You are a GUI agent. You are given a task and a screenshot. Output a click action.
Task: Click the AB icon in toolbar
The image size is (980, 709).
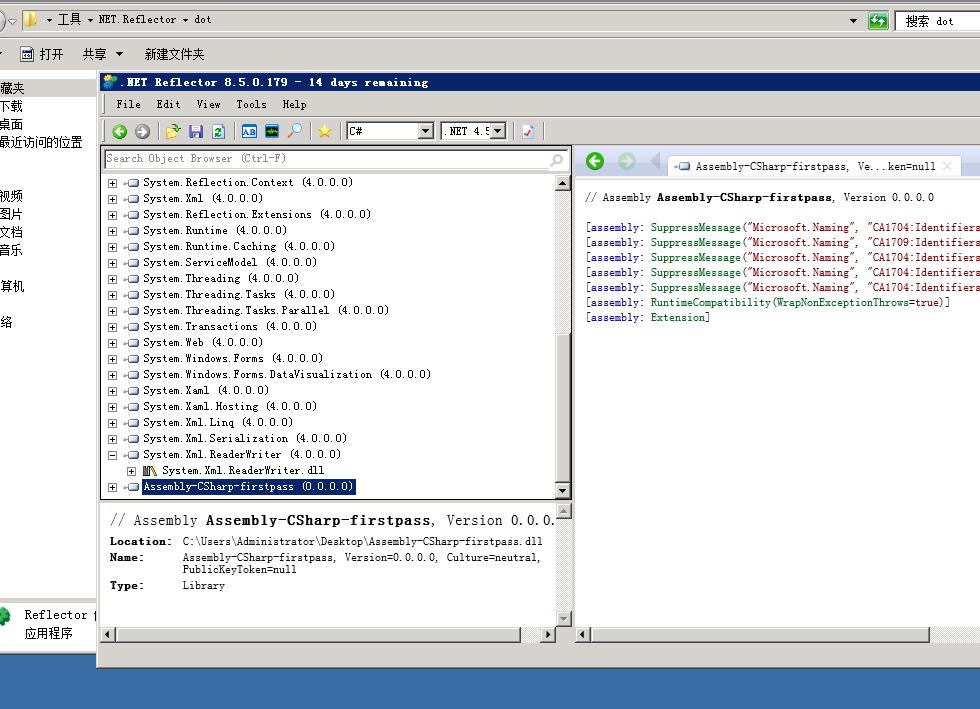click(249, 131)
